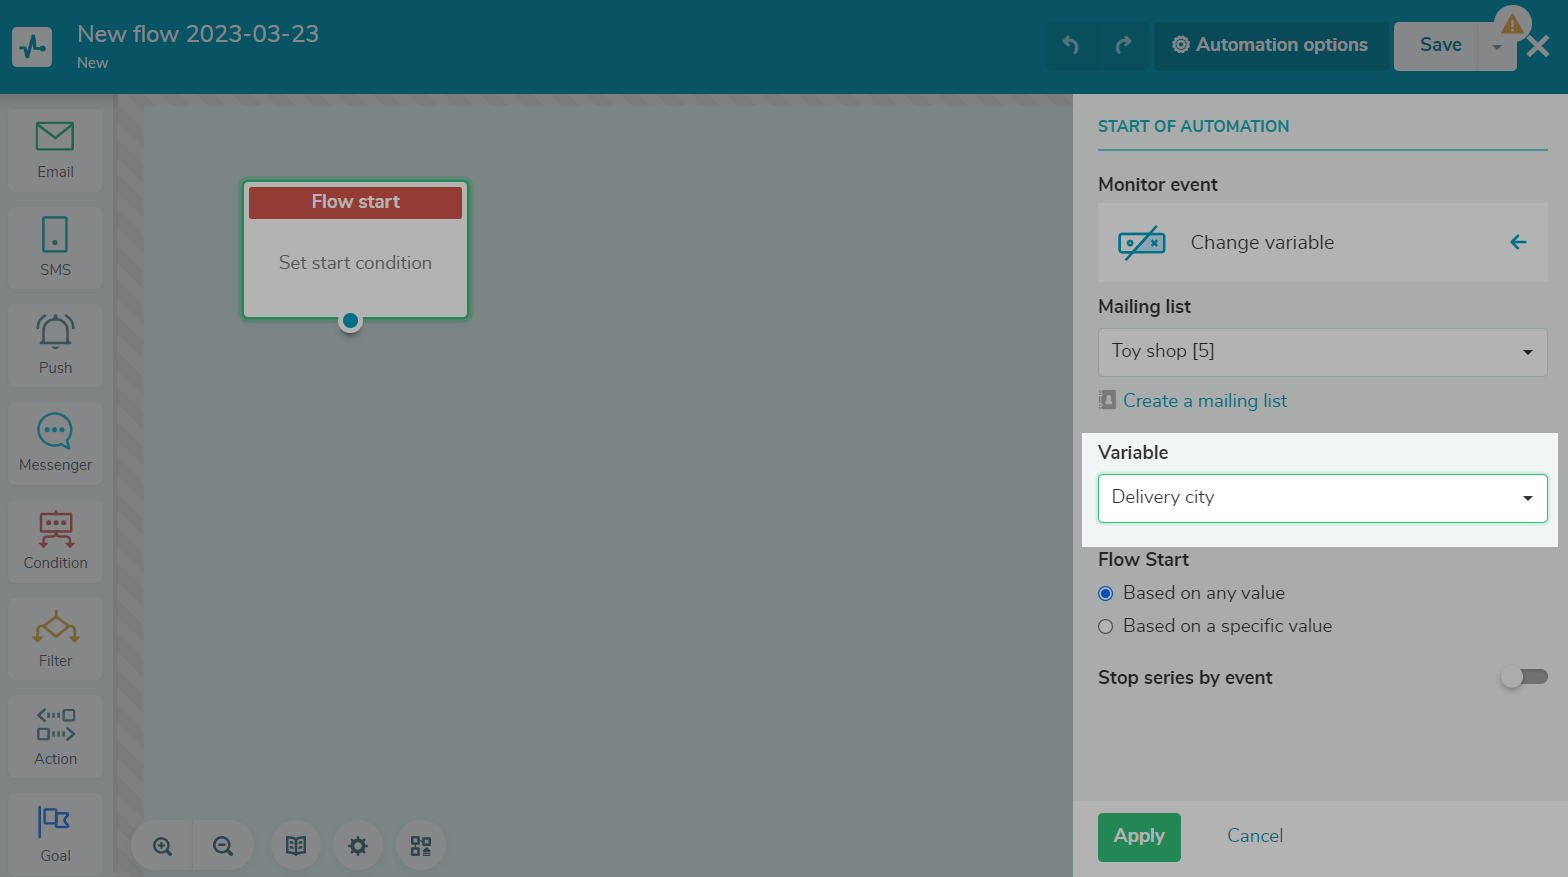Screen dimensions: 1568x877
Task: Select Based on any value option
Action: point(1105,594)
